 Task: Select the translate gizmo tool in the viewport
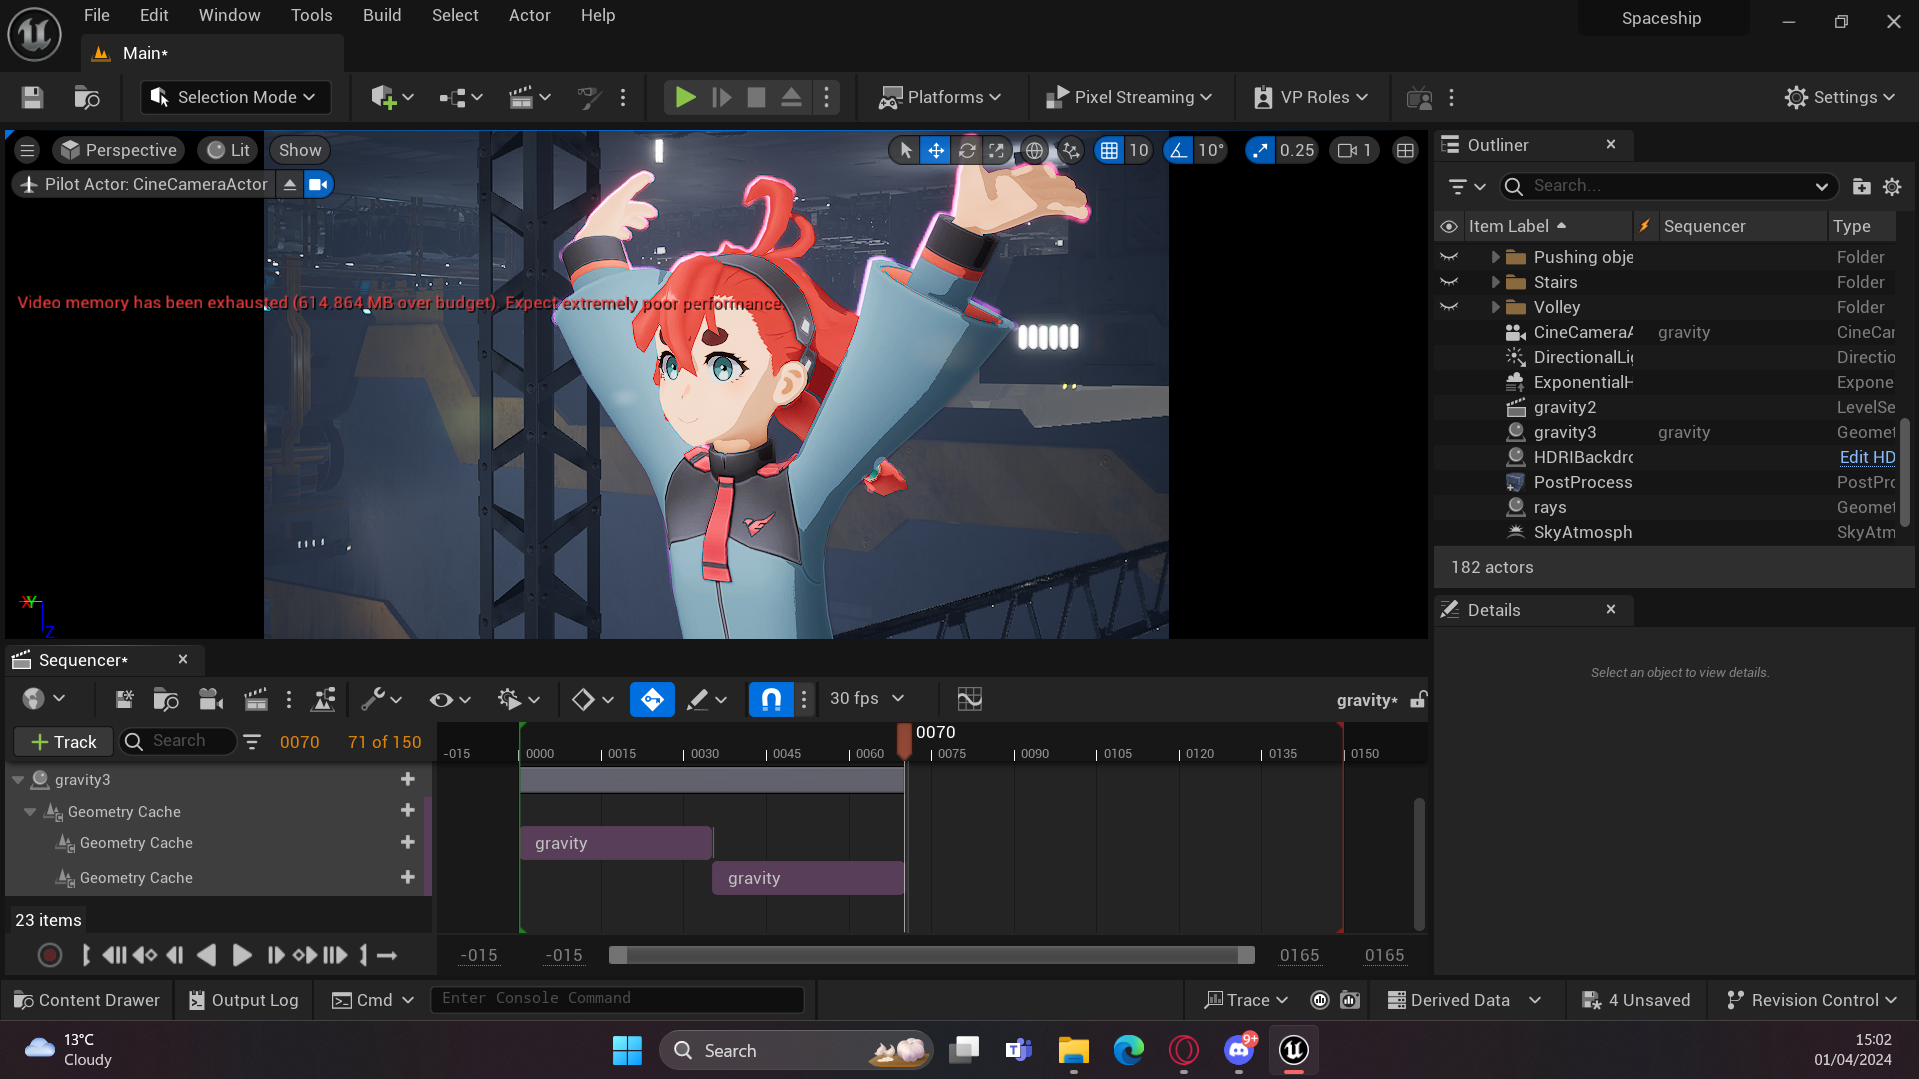pos(936,150)
